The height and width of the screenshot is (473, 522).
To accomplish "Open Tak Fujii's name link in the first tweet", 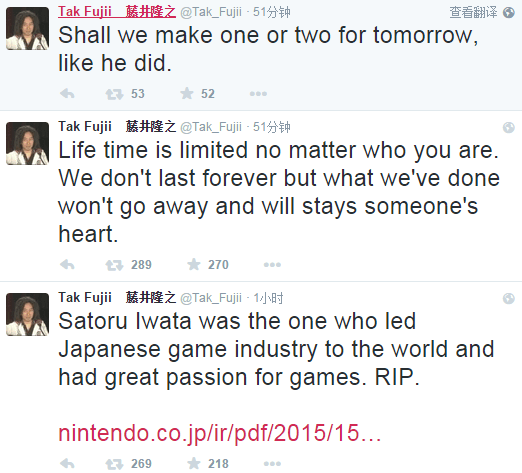I will (x=117, y=12).
